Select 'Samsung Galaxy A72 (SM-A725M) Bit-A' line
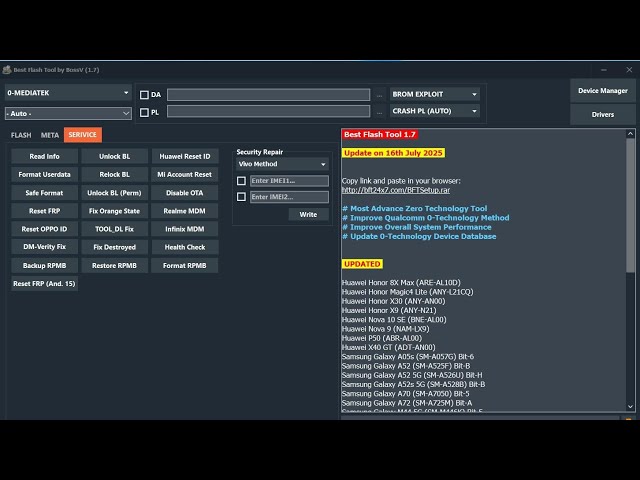Image resolution: width=640 pixels, height=480 pixels. [x=407, y=403]
